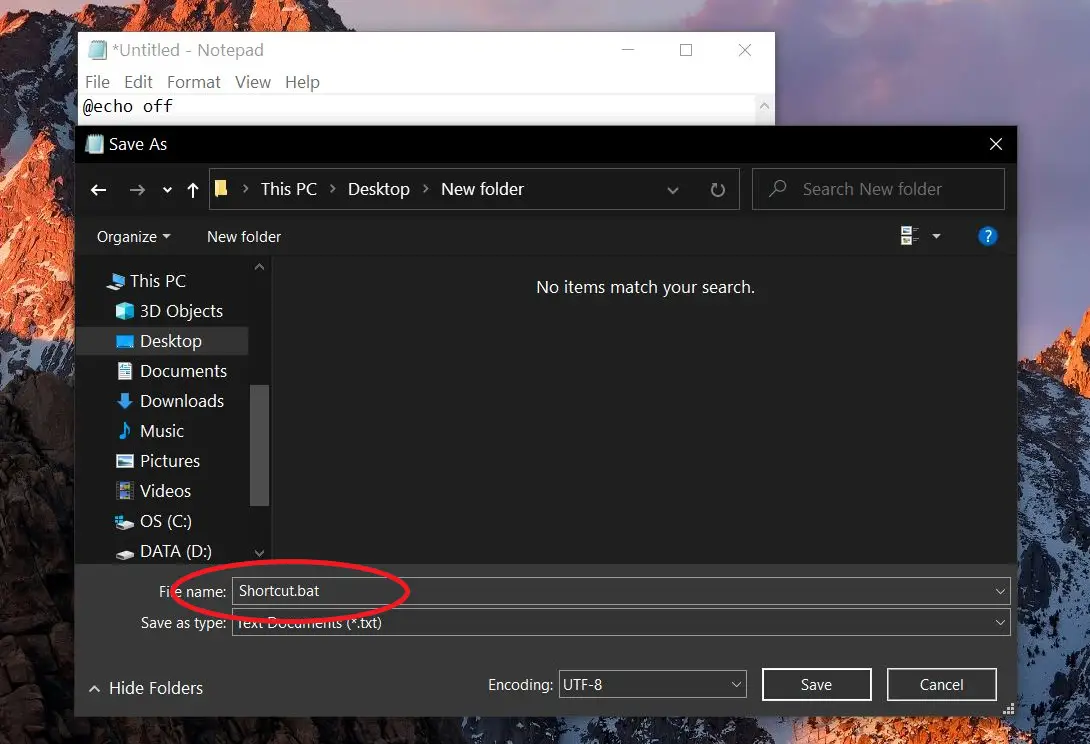This screenshot has height=744, width=1090.
Task: Open the Organize dropdown menu
Action: point(133,237)
